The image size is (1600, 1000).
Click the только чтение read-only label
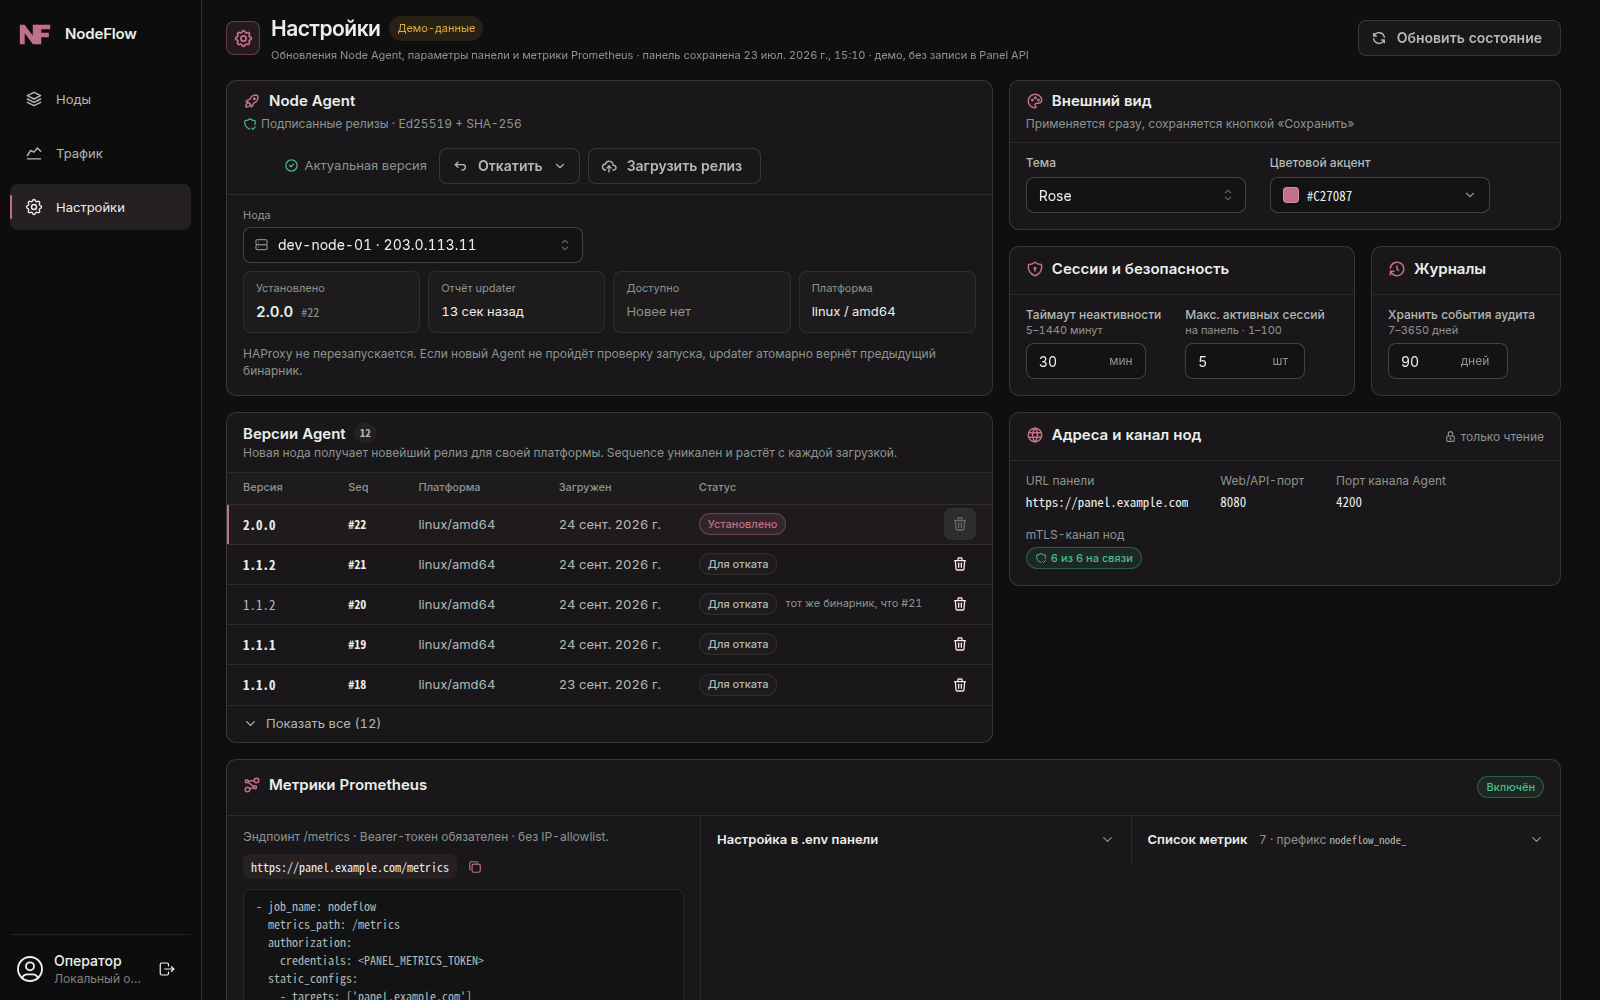tap(1494, 437)
